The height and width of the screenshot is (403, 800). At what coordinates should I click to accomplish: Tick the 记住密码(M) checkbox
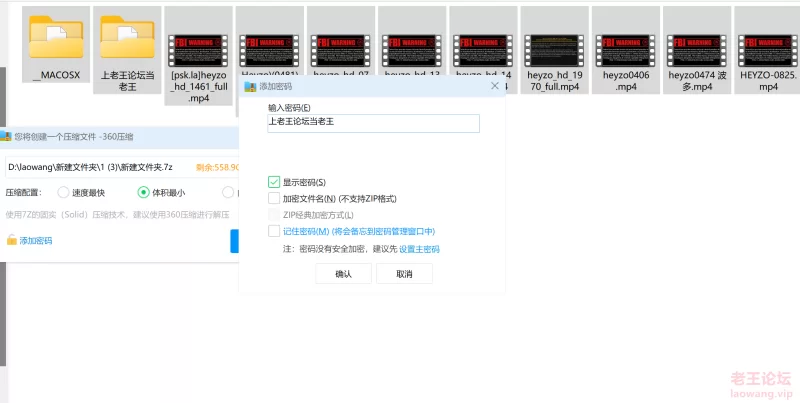point(274,231)
